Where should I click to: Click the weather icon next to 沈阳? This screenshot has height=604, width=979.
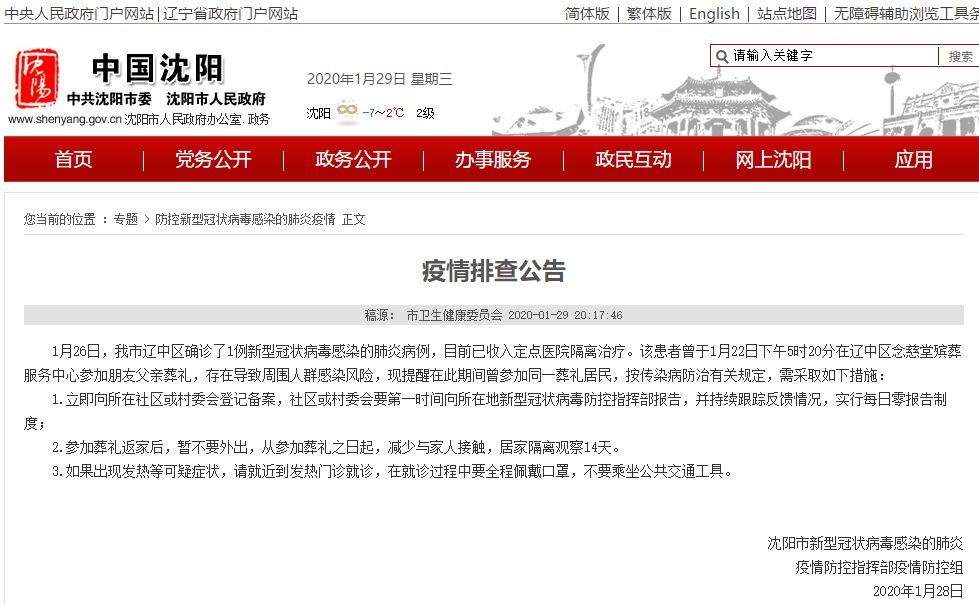347,112
